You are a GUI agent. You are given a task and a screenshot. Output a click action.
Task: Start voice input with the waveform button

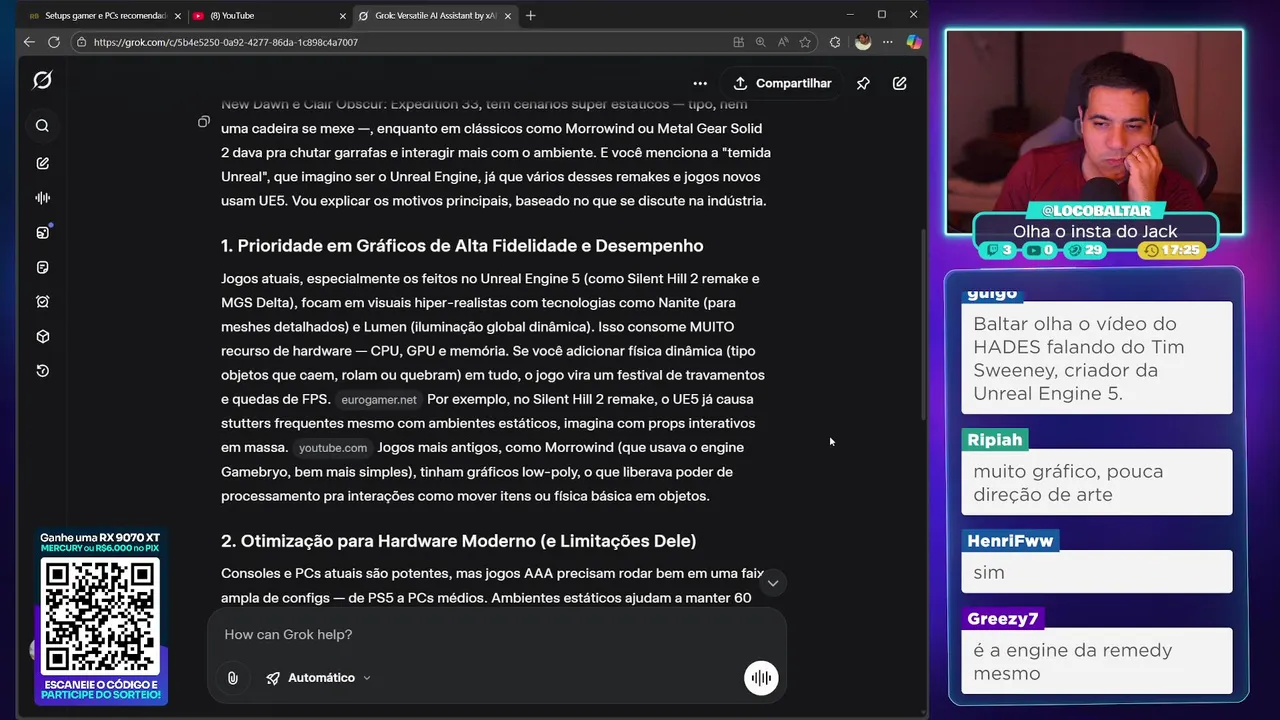click(761, 678)
